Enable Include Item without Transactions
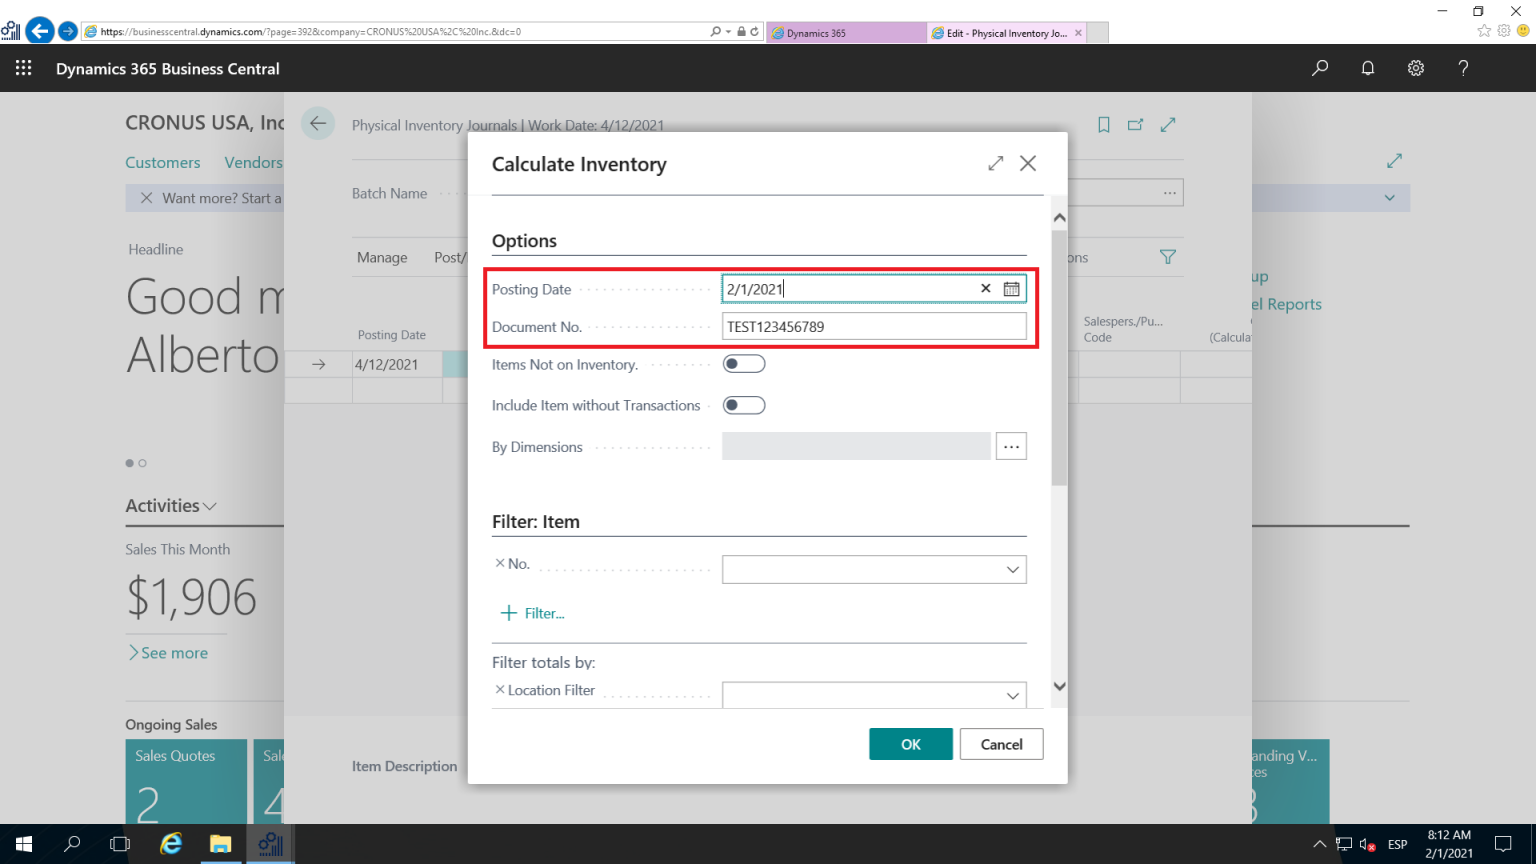 [744, 405]
